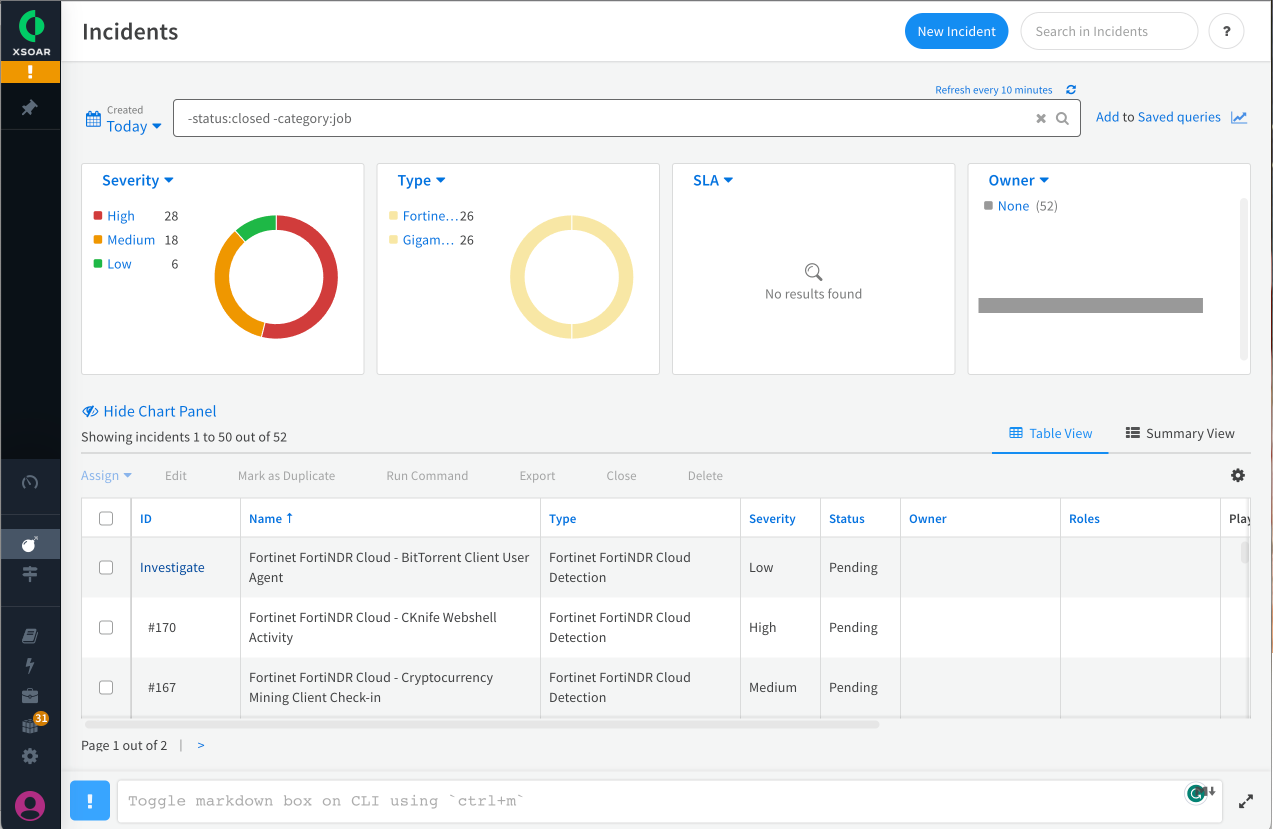Open the dashboard gauge icon in sidebar
This screenshot has width=1273, height=829.
[x=30, y=482]
